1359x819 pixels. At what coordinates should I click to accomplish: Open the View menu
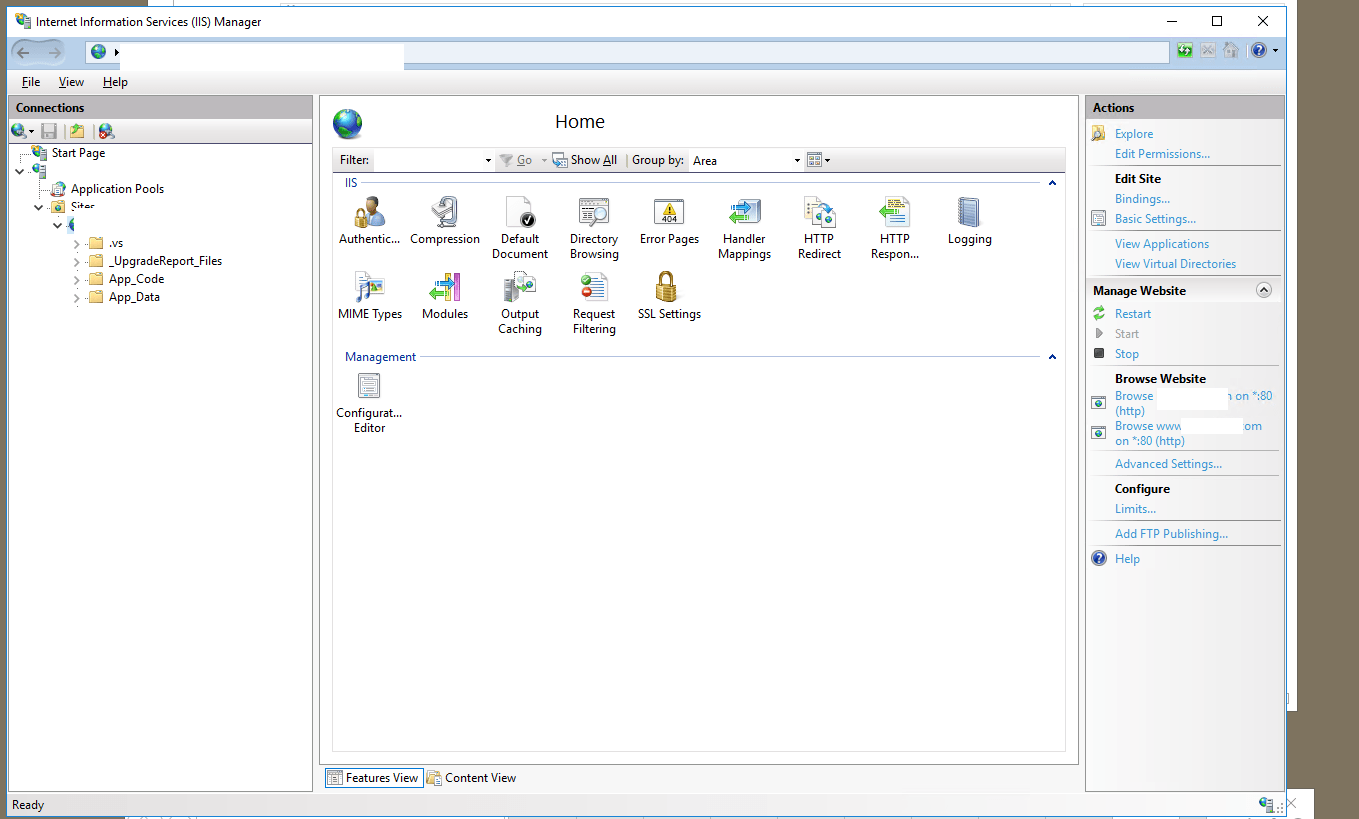pos(71,82)
